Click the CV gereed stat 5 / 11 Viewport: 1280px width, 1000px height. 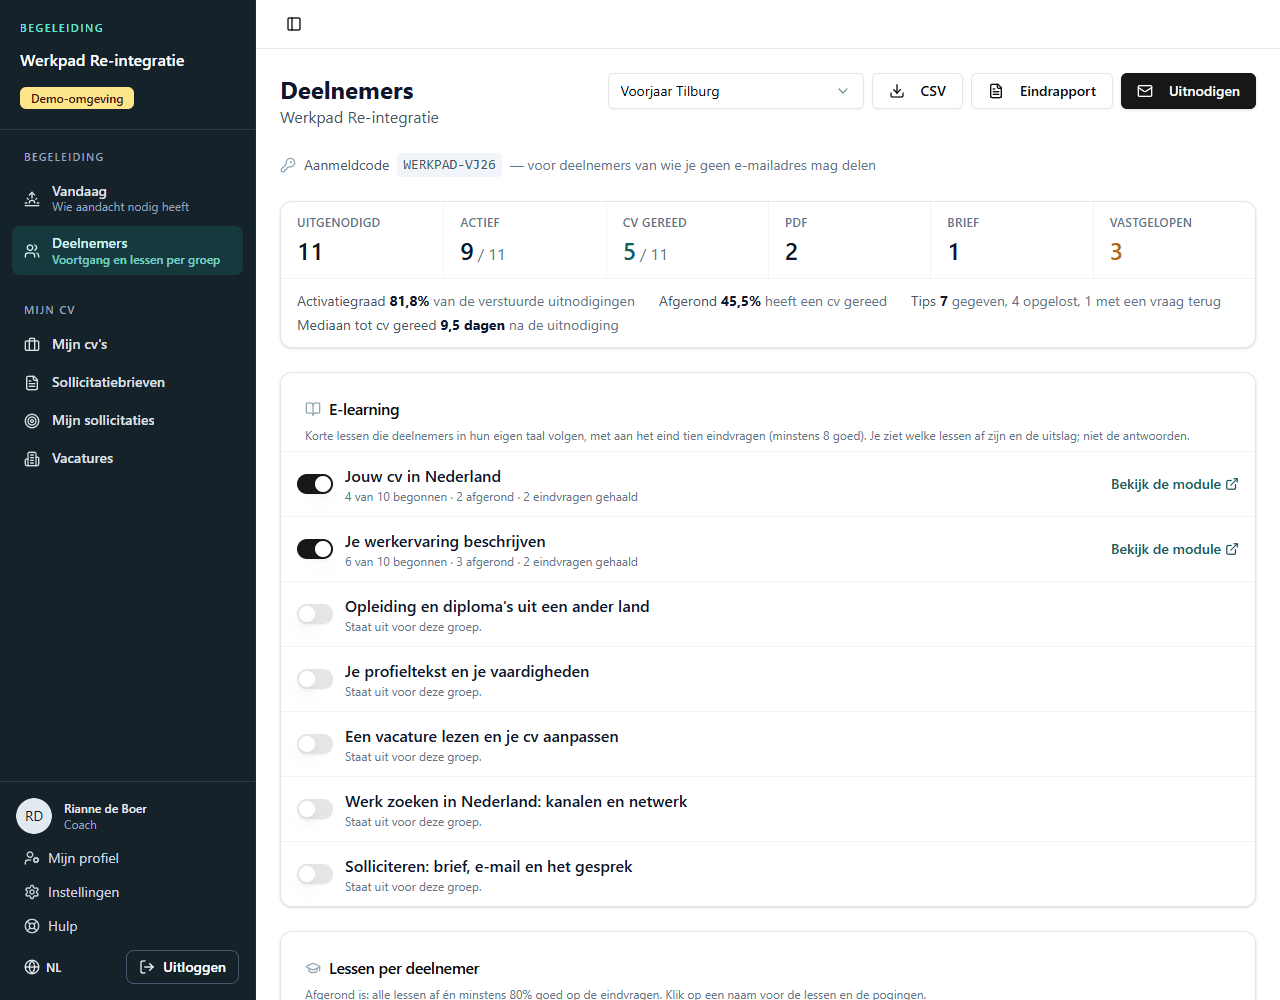687,240
